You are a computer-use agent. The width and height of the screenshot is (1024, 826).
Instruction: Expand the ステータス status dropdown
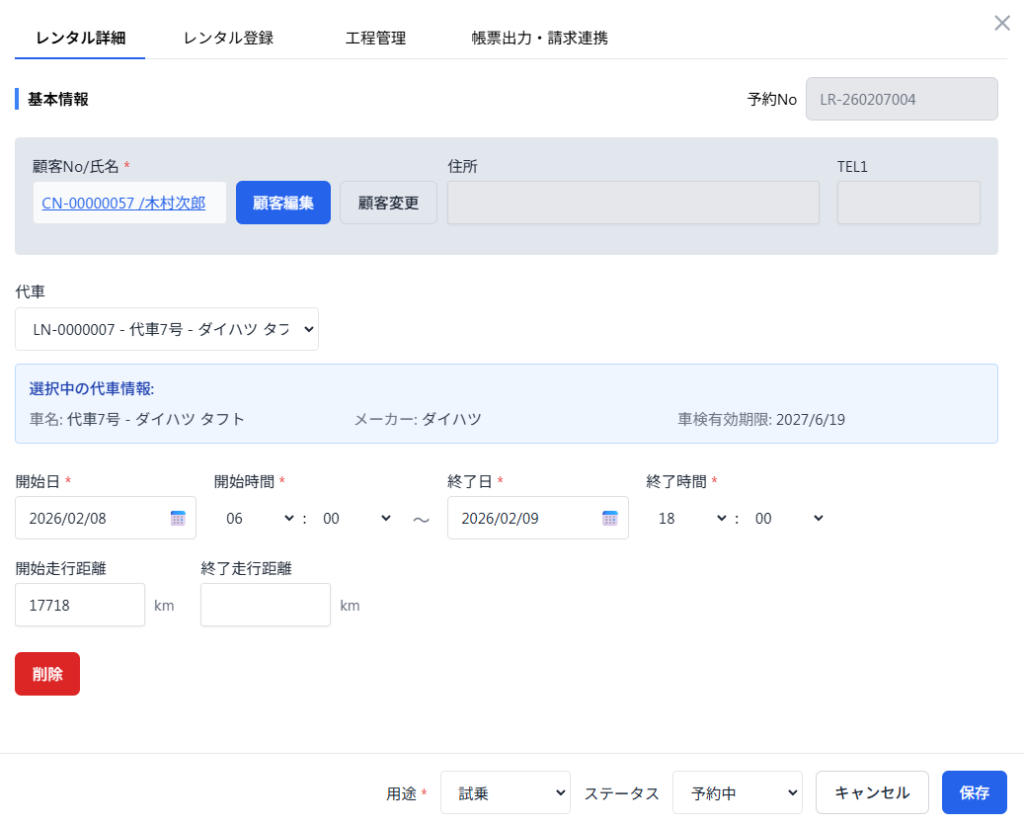[737, 793]
